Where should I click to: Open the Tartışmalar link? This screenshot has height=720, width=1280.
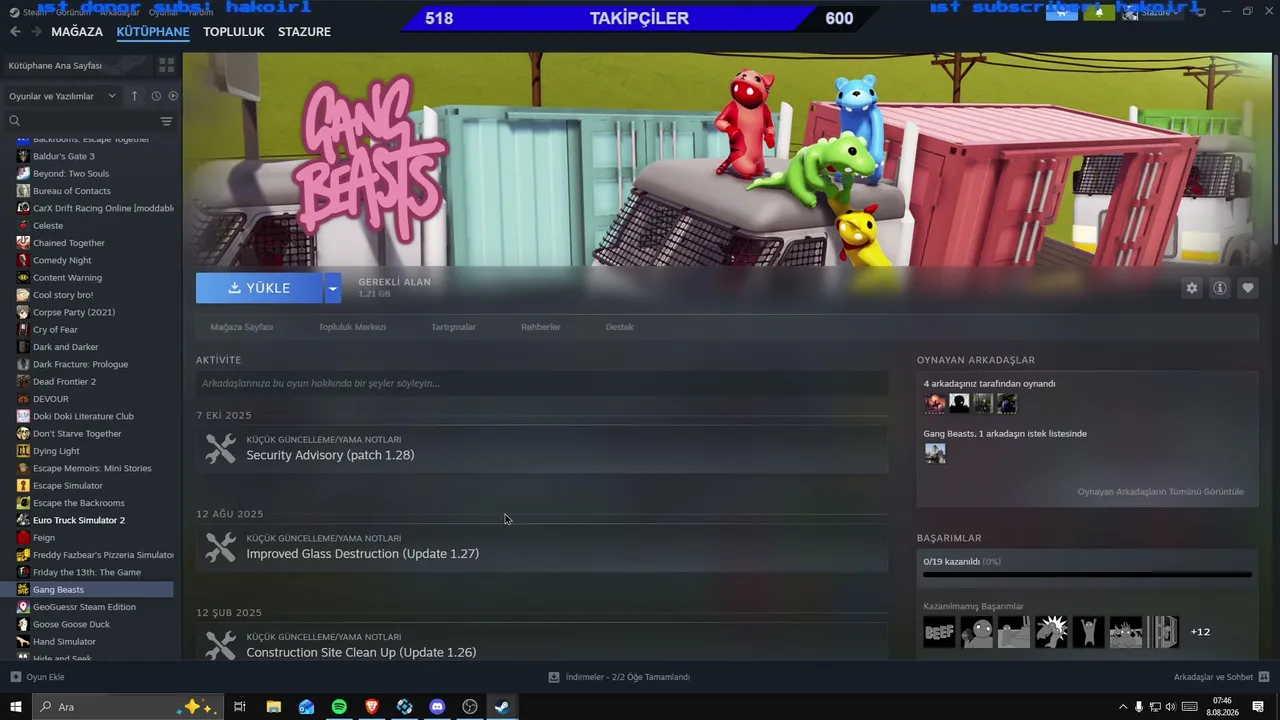pos(453,327)
